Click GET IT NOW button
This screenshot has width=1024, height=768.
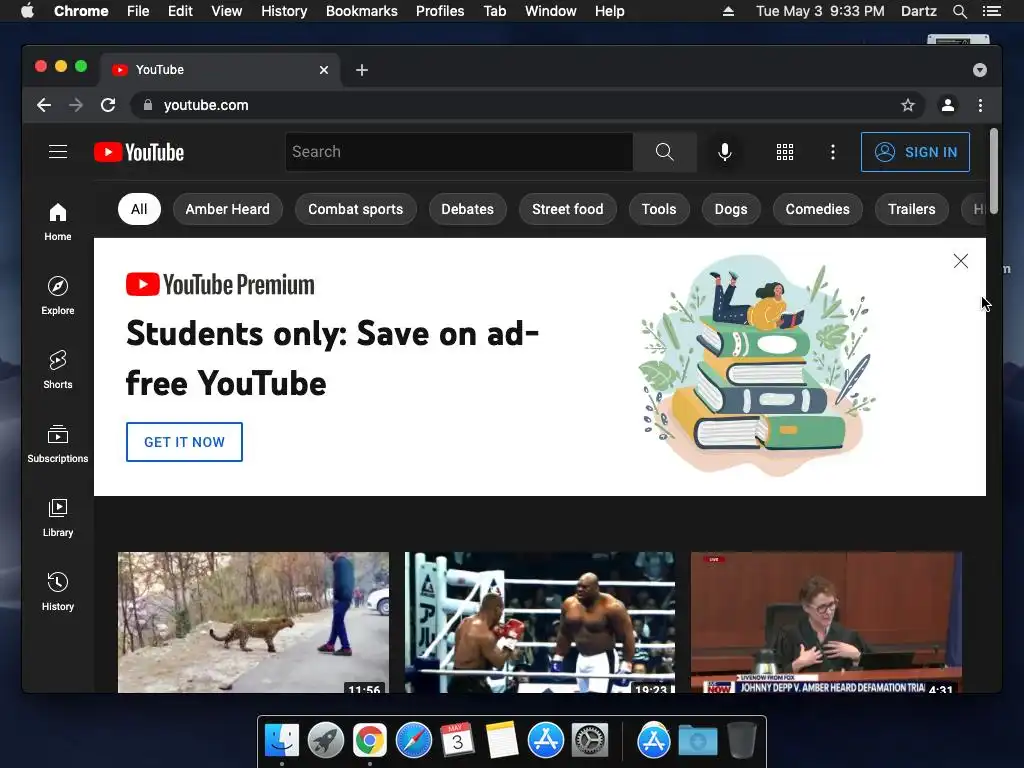pyautogui.click(x=184, y=442)
